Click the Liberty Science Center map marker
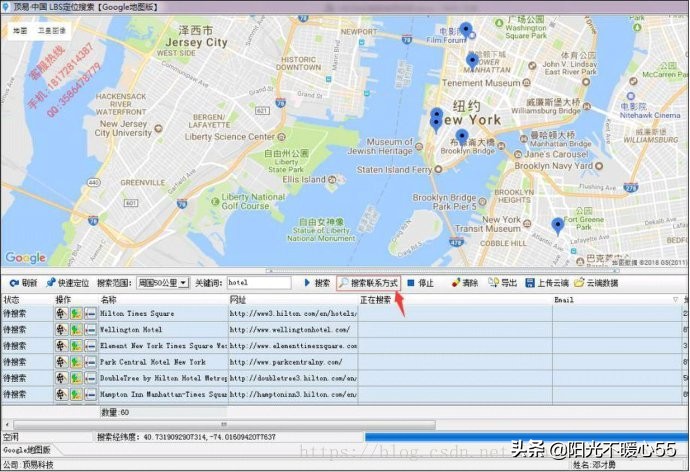Image resolution: width=690 pixels, height=472 pixels. point(282,137)
